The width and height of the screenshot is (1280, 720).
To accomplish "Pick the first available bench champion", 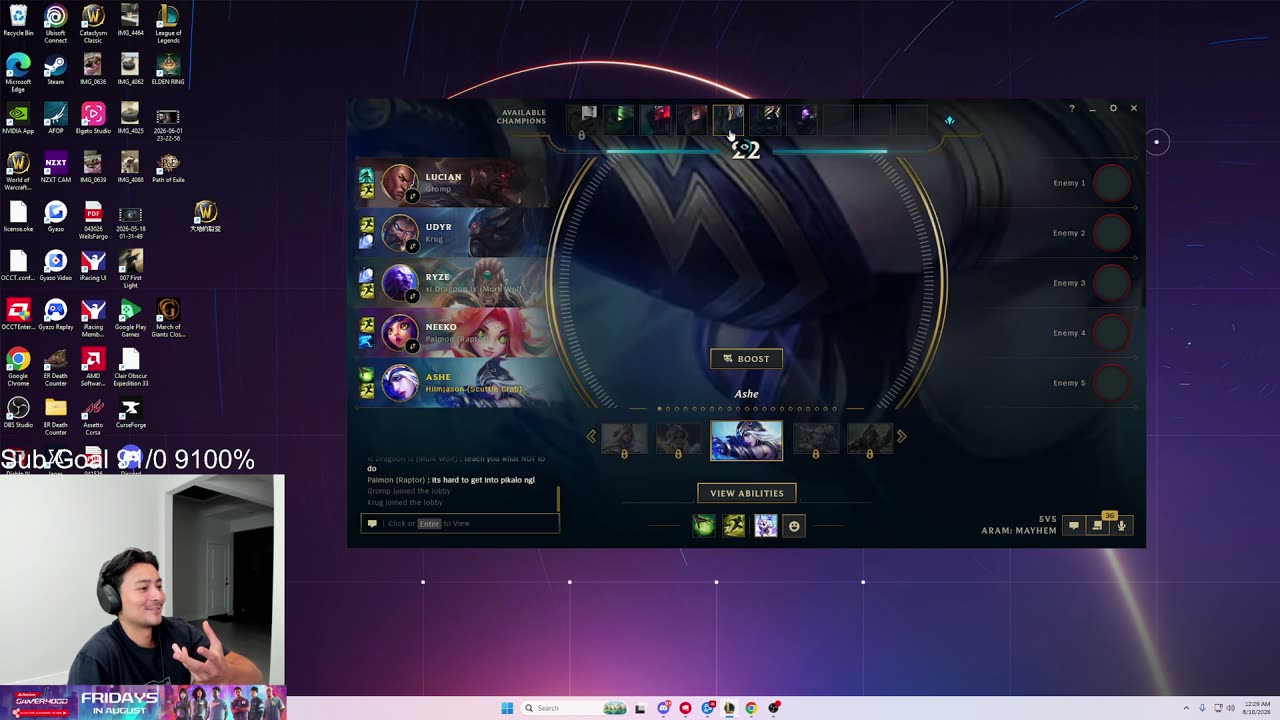I will click(x=582, y=120).
